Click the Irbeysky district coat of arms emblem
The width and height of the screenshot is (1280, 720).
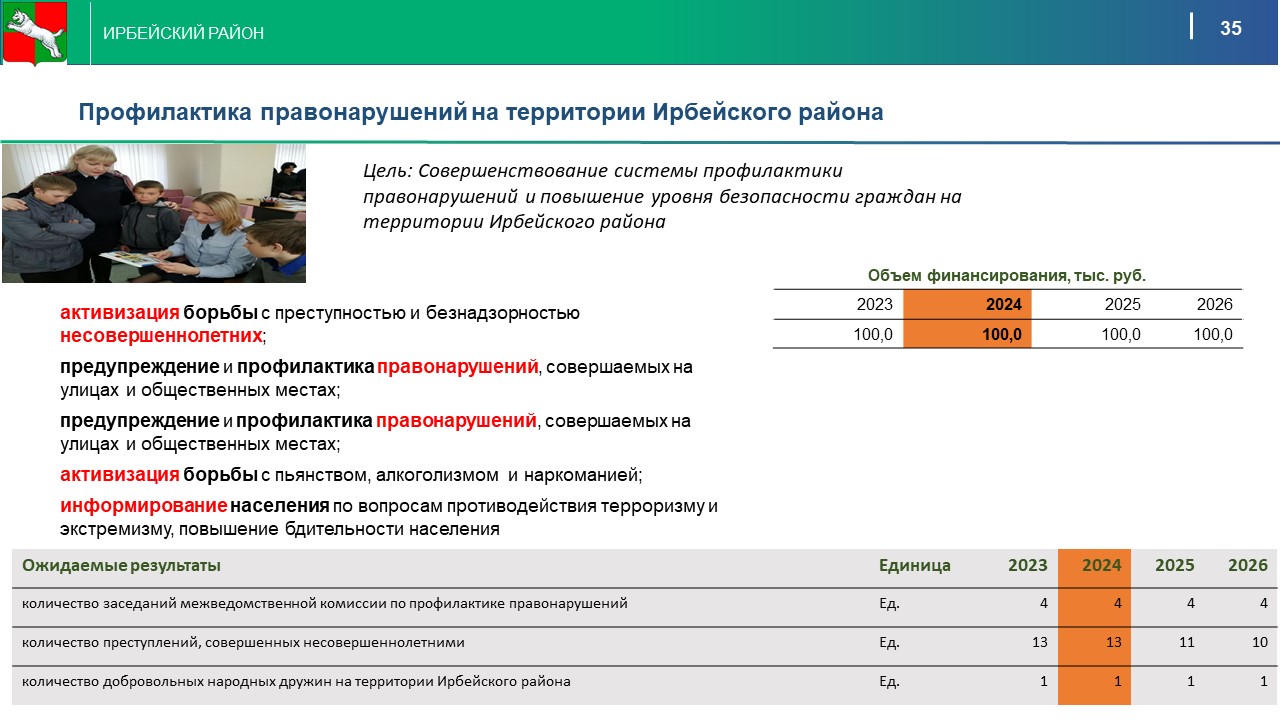click(34, 33)
